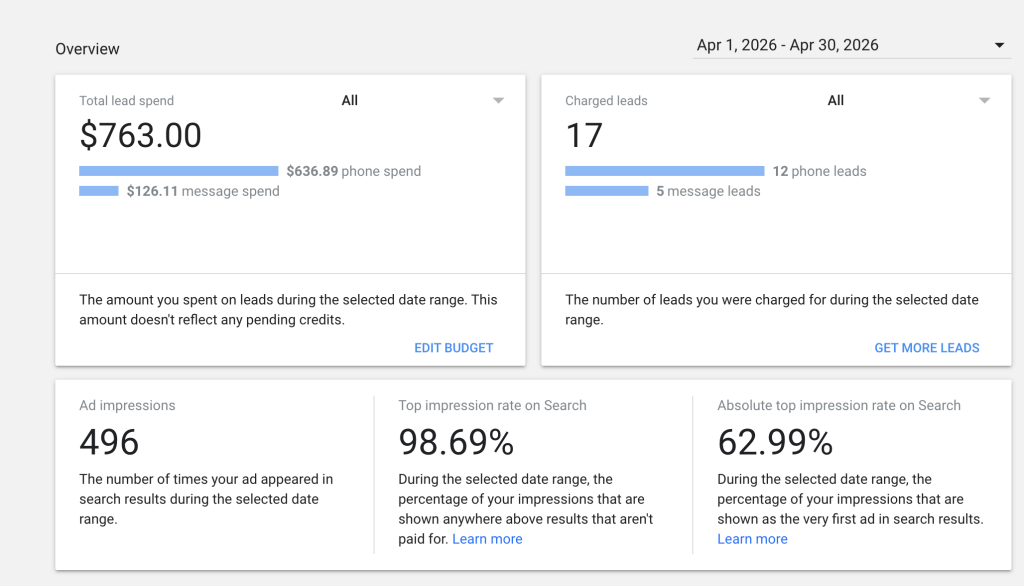
Task: Click the EDIT BUDGET link
Action: (x=453, y=347)
